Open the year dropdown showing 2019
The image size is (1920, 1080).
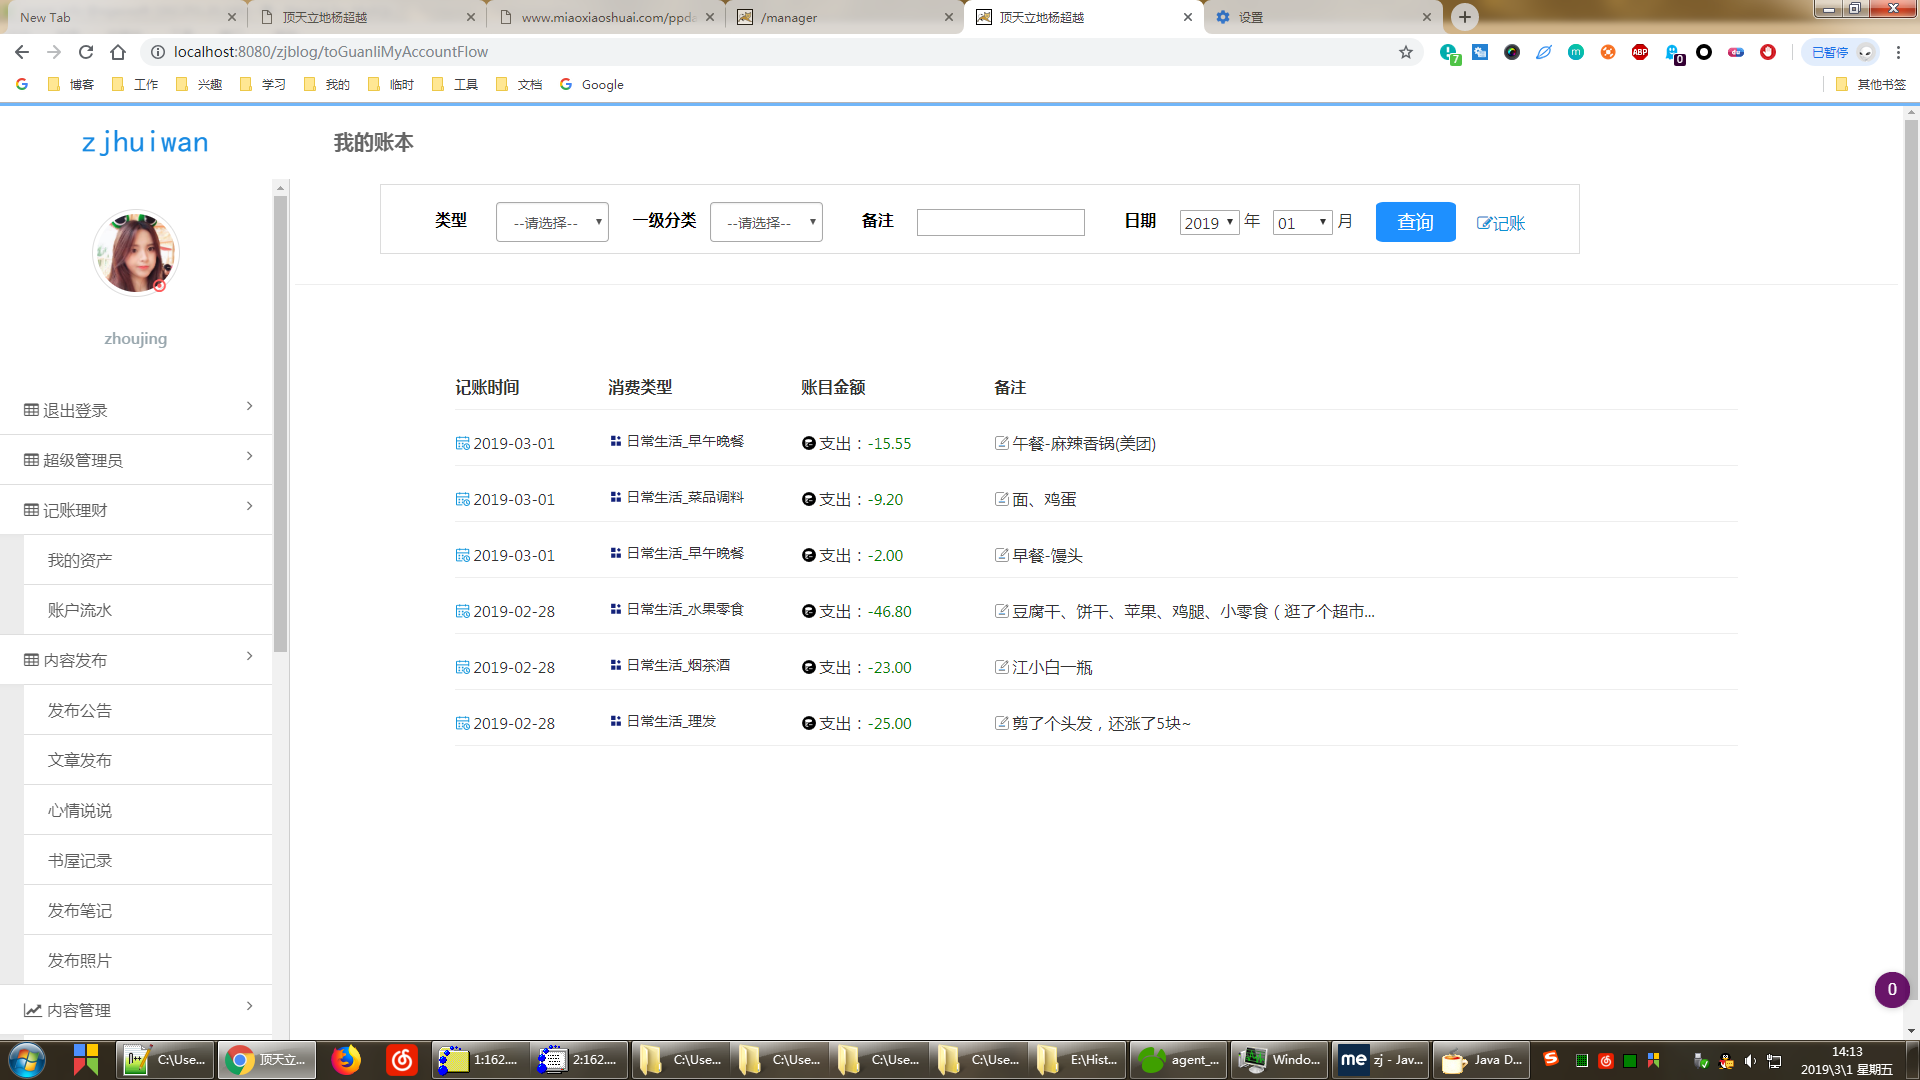pos(1209,222)
